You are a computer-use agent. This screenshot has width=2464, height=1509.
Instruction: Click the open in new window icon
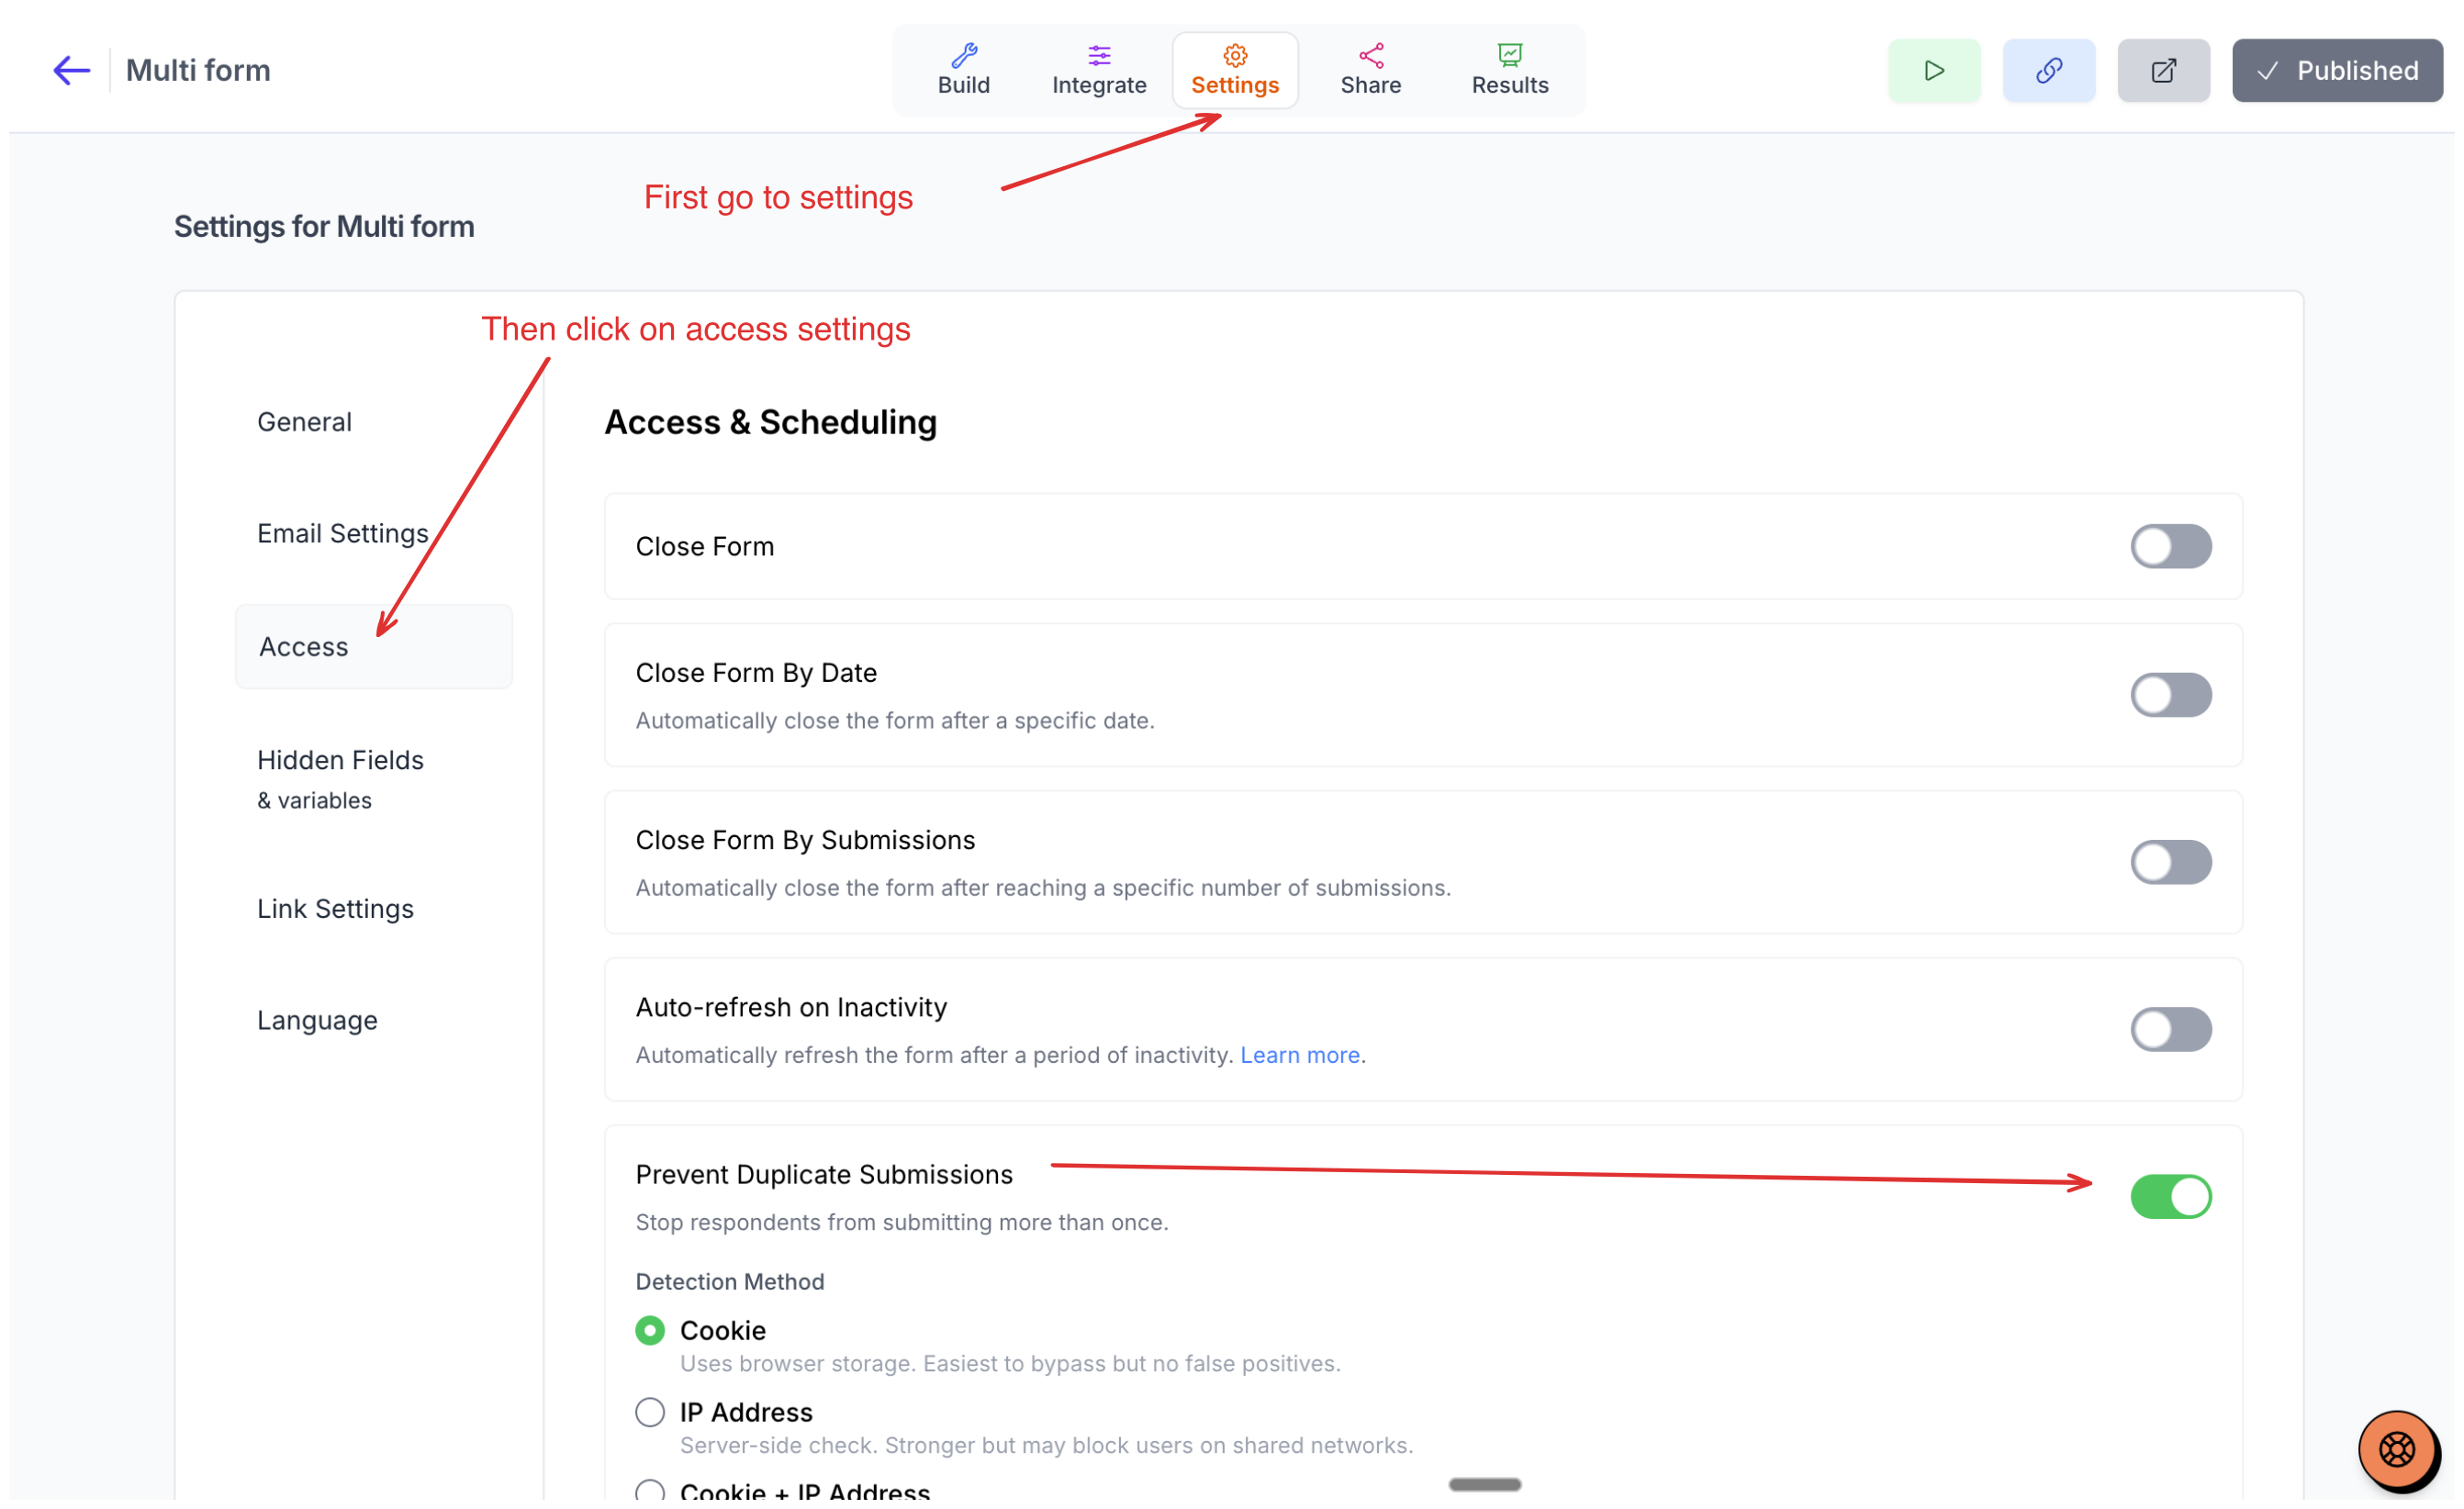(2164, 71)
